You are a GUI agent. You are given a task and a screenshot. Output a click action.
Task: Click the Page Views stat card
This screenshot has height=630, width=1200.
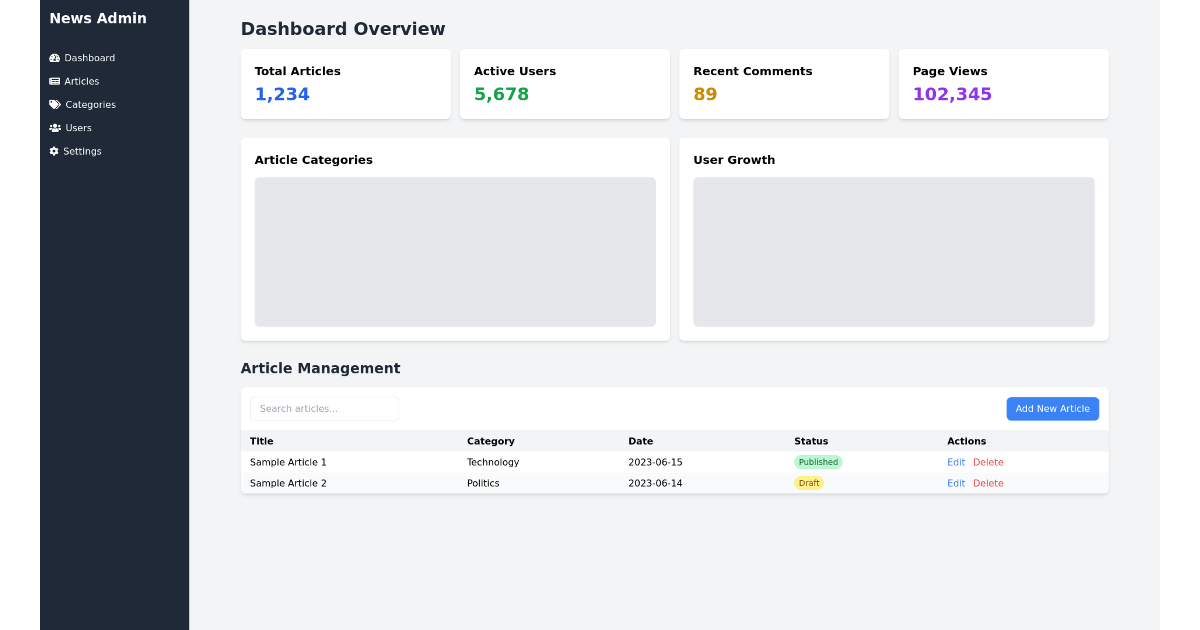[1003, 84]
